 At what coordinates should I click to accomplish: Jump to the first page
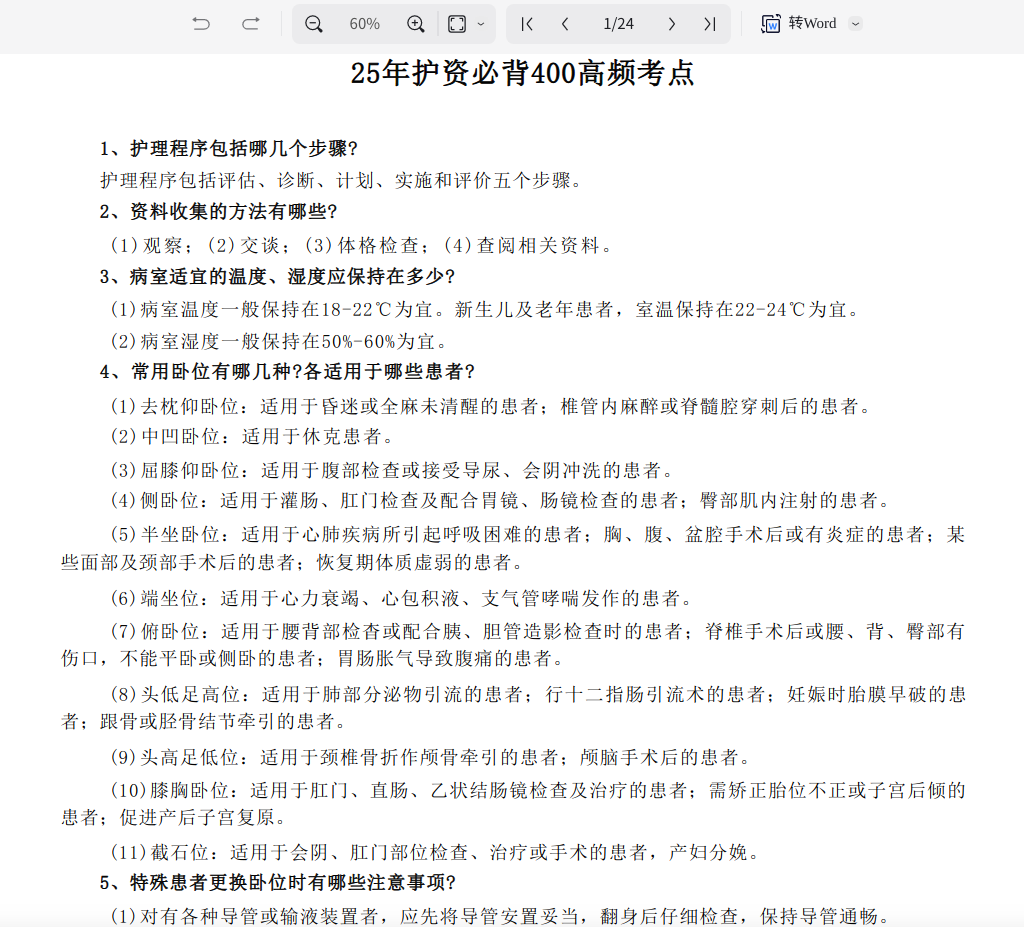click(527, 24)
